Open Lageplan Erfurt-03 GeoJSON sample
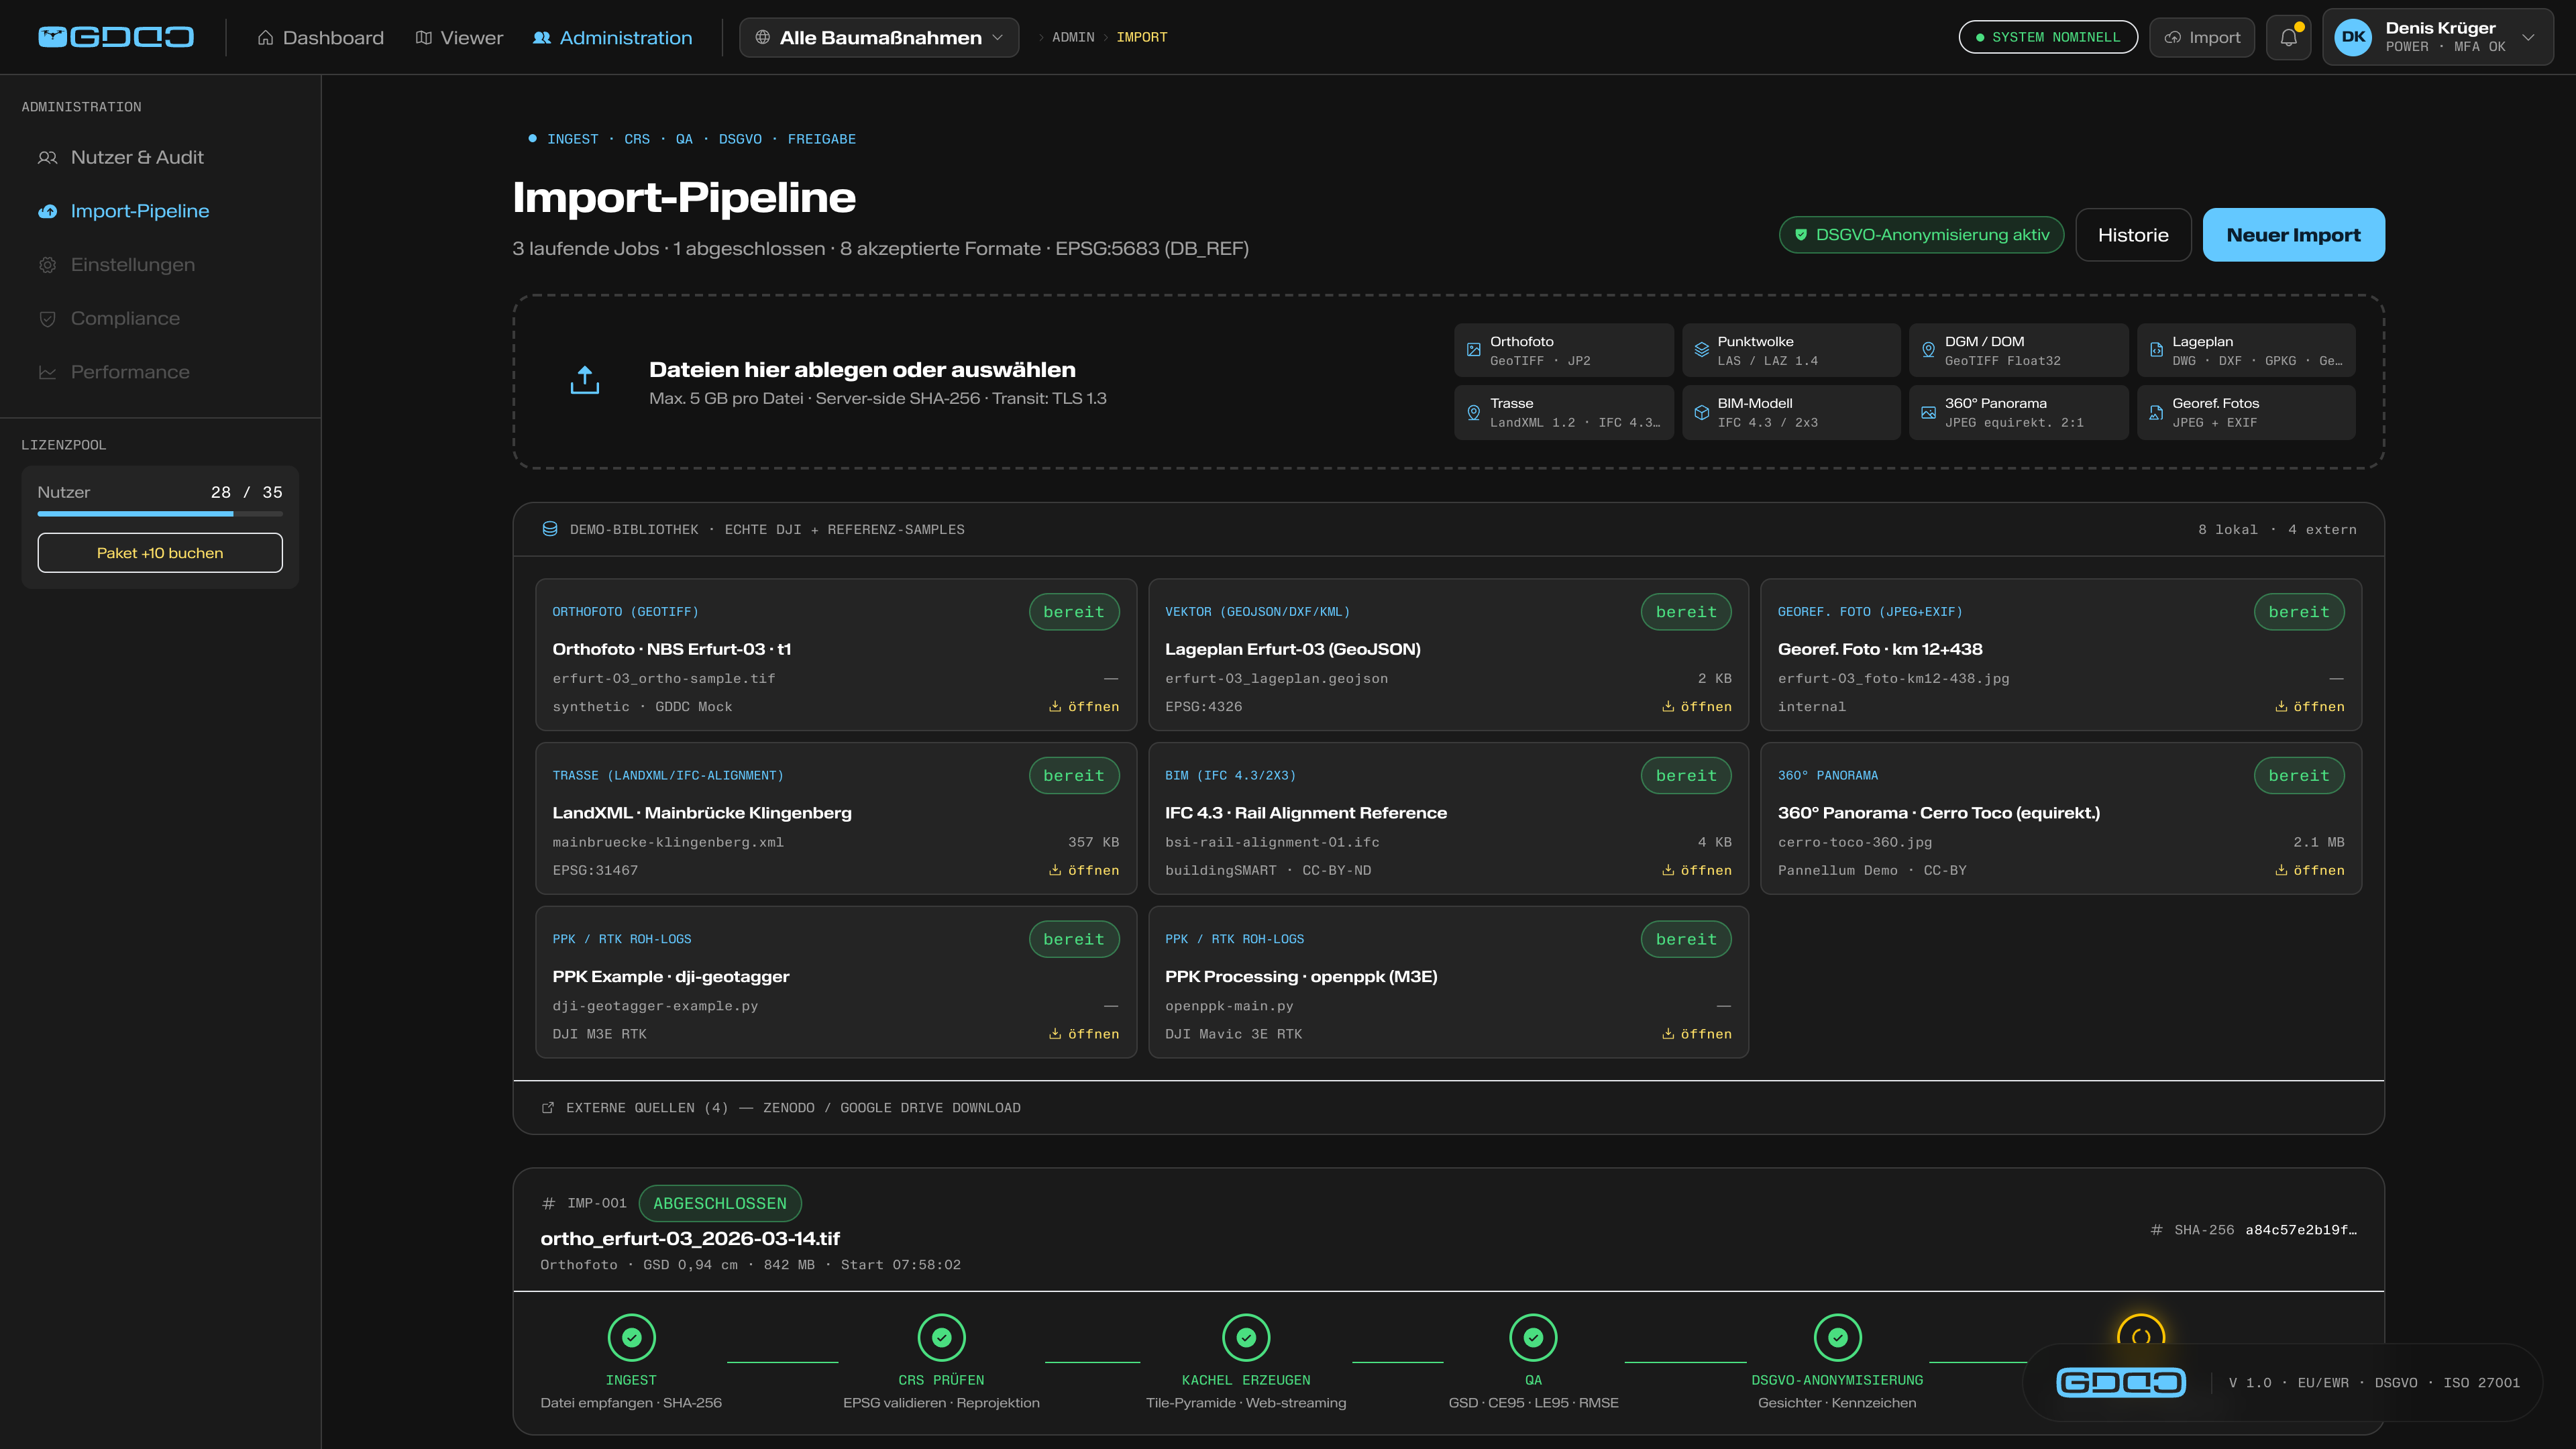 (1696, 707)
